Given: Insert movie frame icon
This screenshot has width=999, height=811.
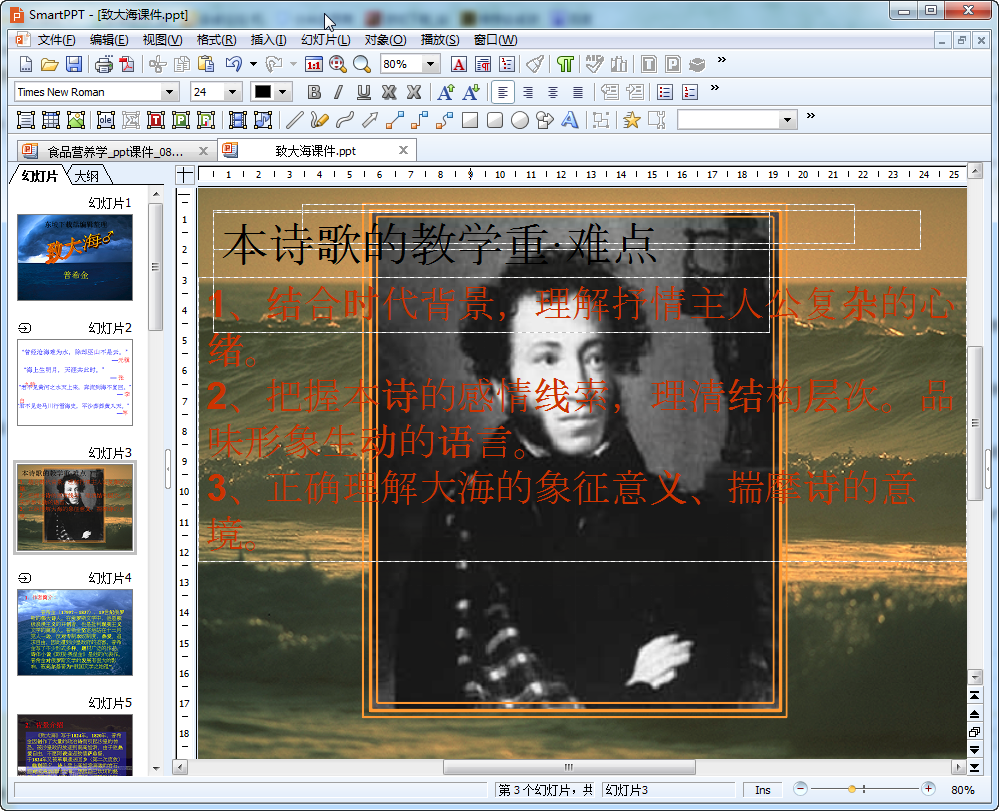Looking at the screenshot, I should (x=238, y=120).
